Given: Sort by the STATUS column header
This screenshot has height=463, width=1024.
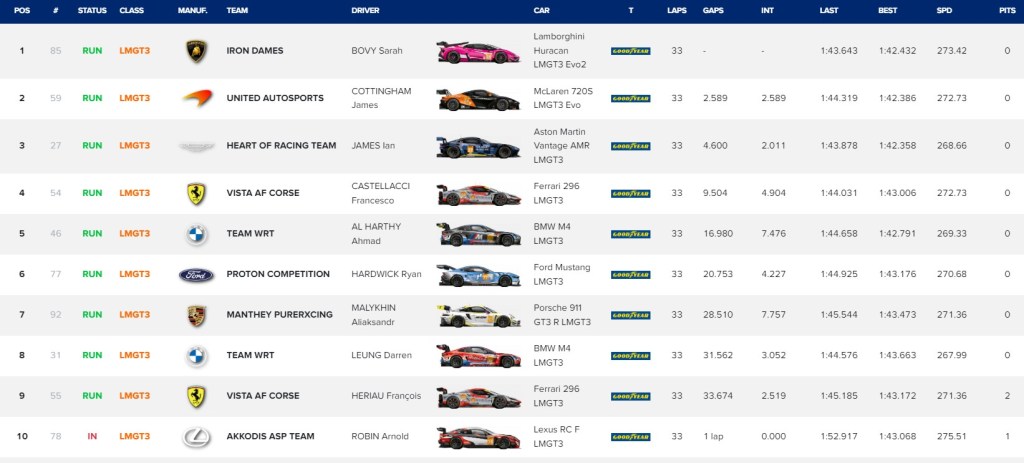Looking at the screenshot, I should (92, 10).
